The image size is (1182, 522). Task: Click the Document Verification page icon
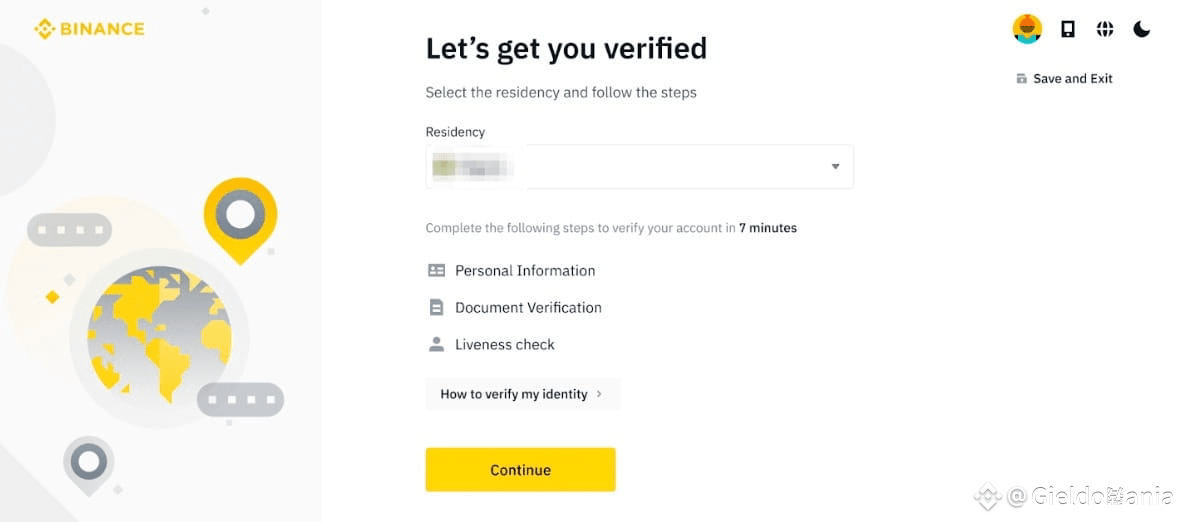tap(436, 308)
